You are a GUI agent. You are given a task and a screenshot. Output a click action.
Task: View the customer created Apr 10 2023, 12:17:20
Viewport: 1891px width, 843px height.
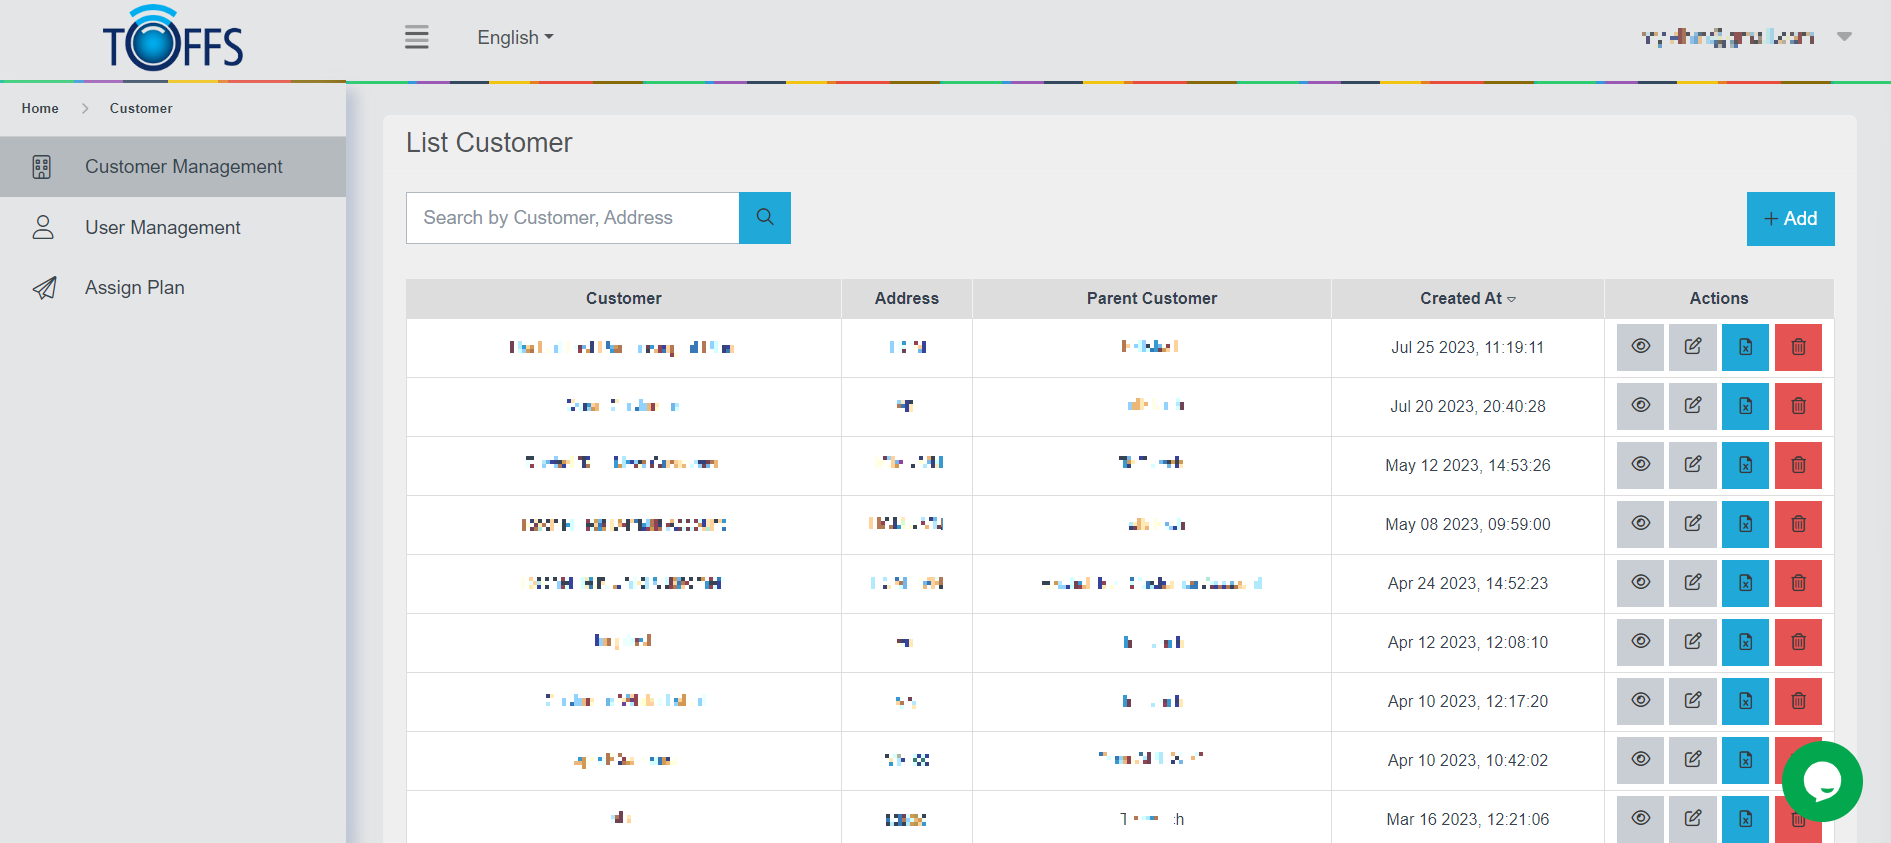point(1640,701)
